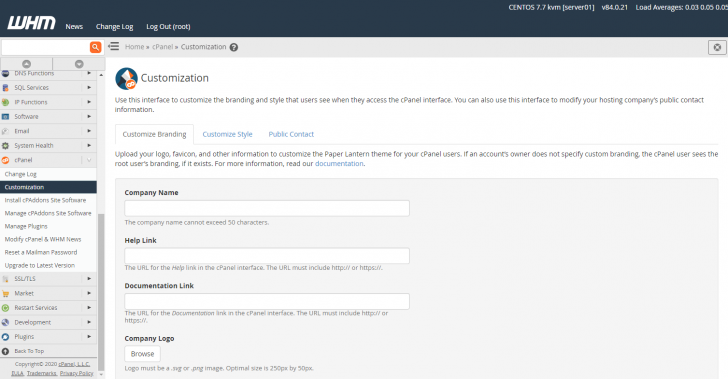
Task: Click the sidebar vertical scrollbar
Action: click(x=101, y=292)
